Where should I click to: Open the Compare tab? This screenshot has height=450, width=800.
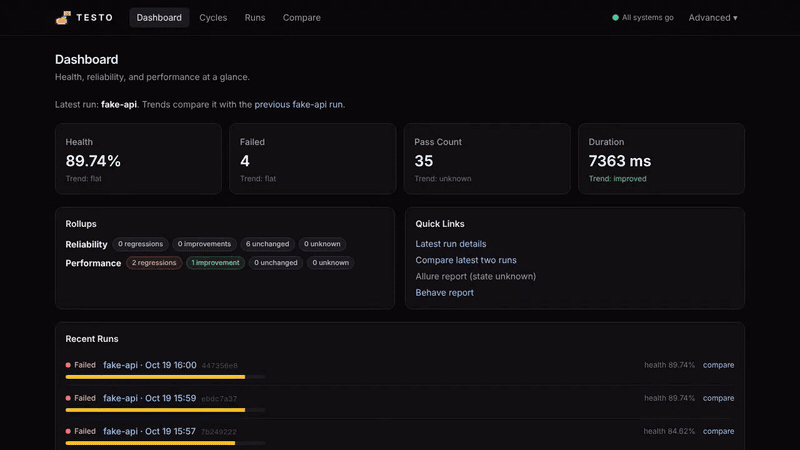(x=302, y=17)
